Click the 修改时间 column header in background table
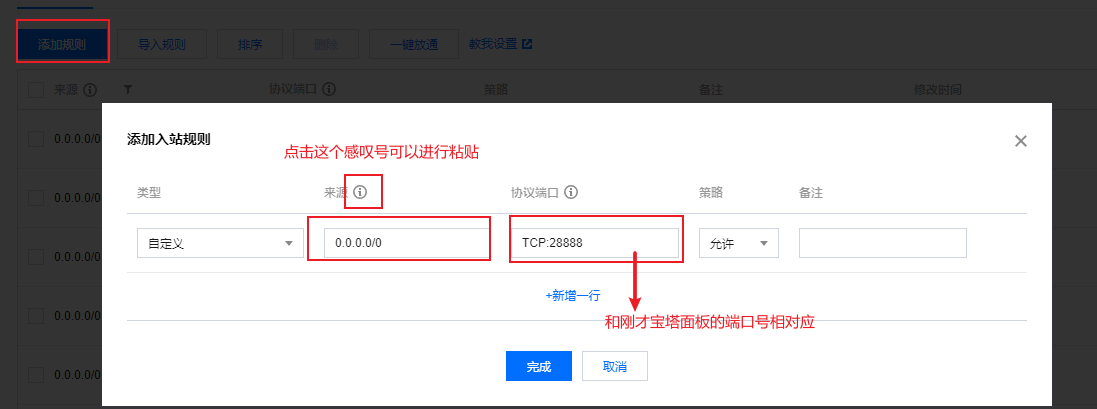1097x409 pixels. coord(937,90)
